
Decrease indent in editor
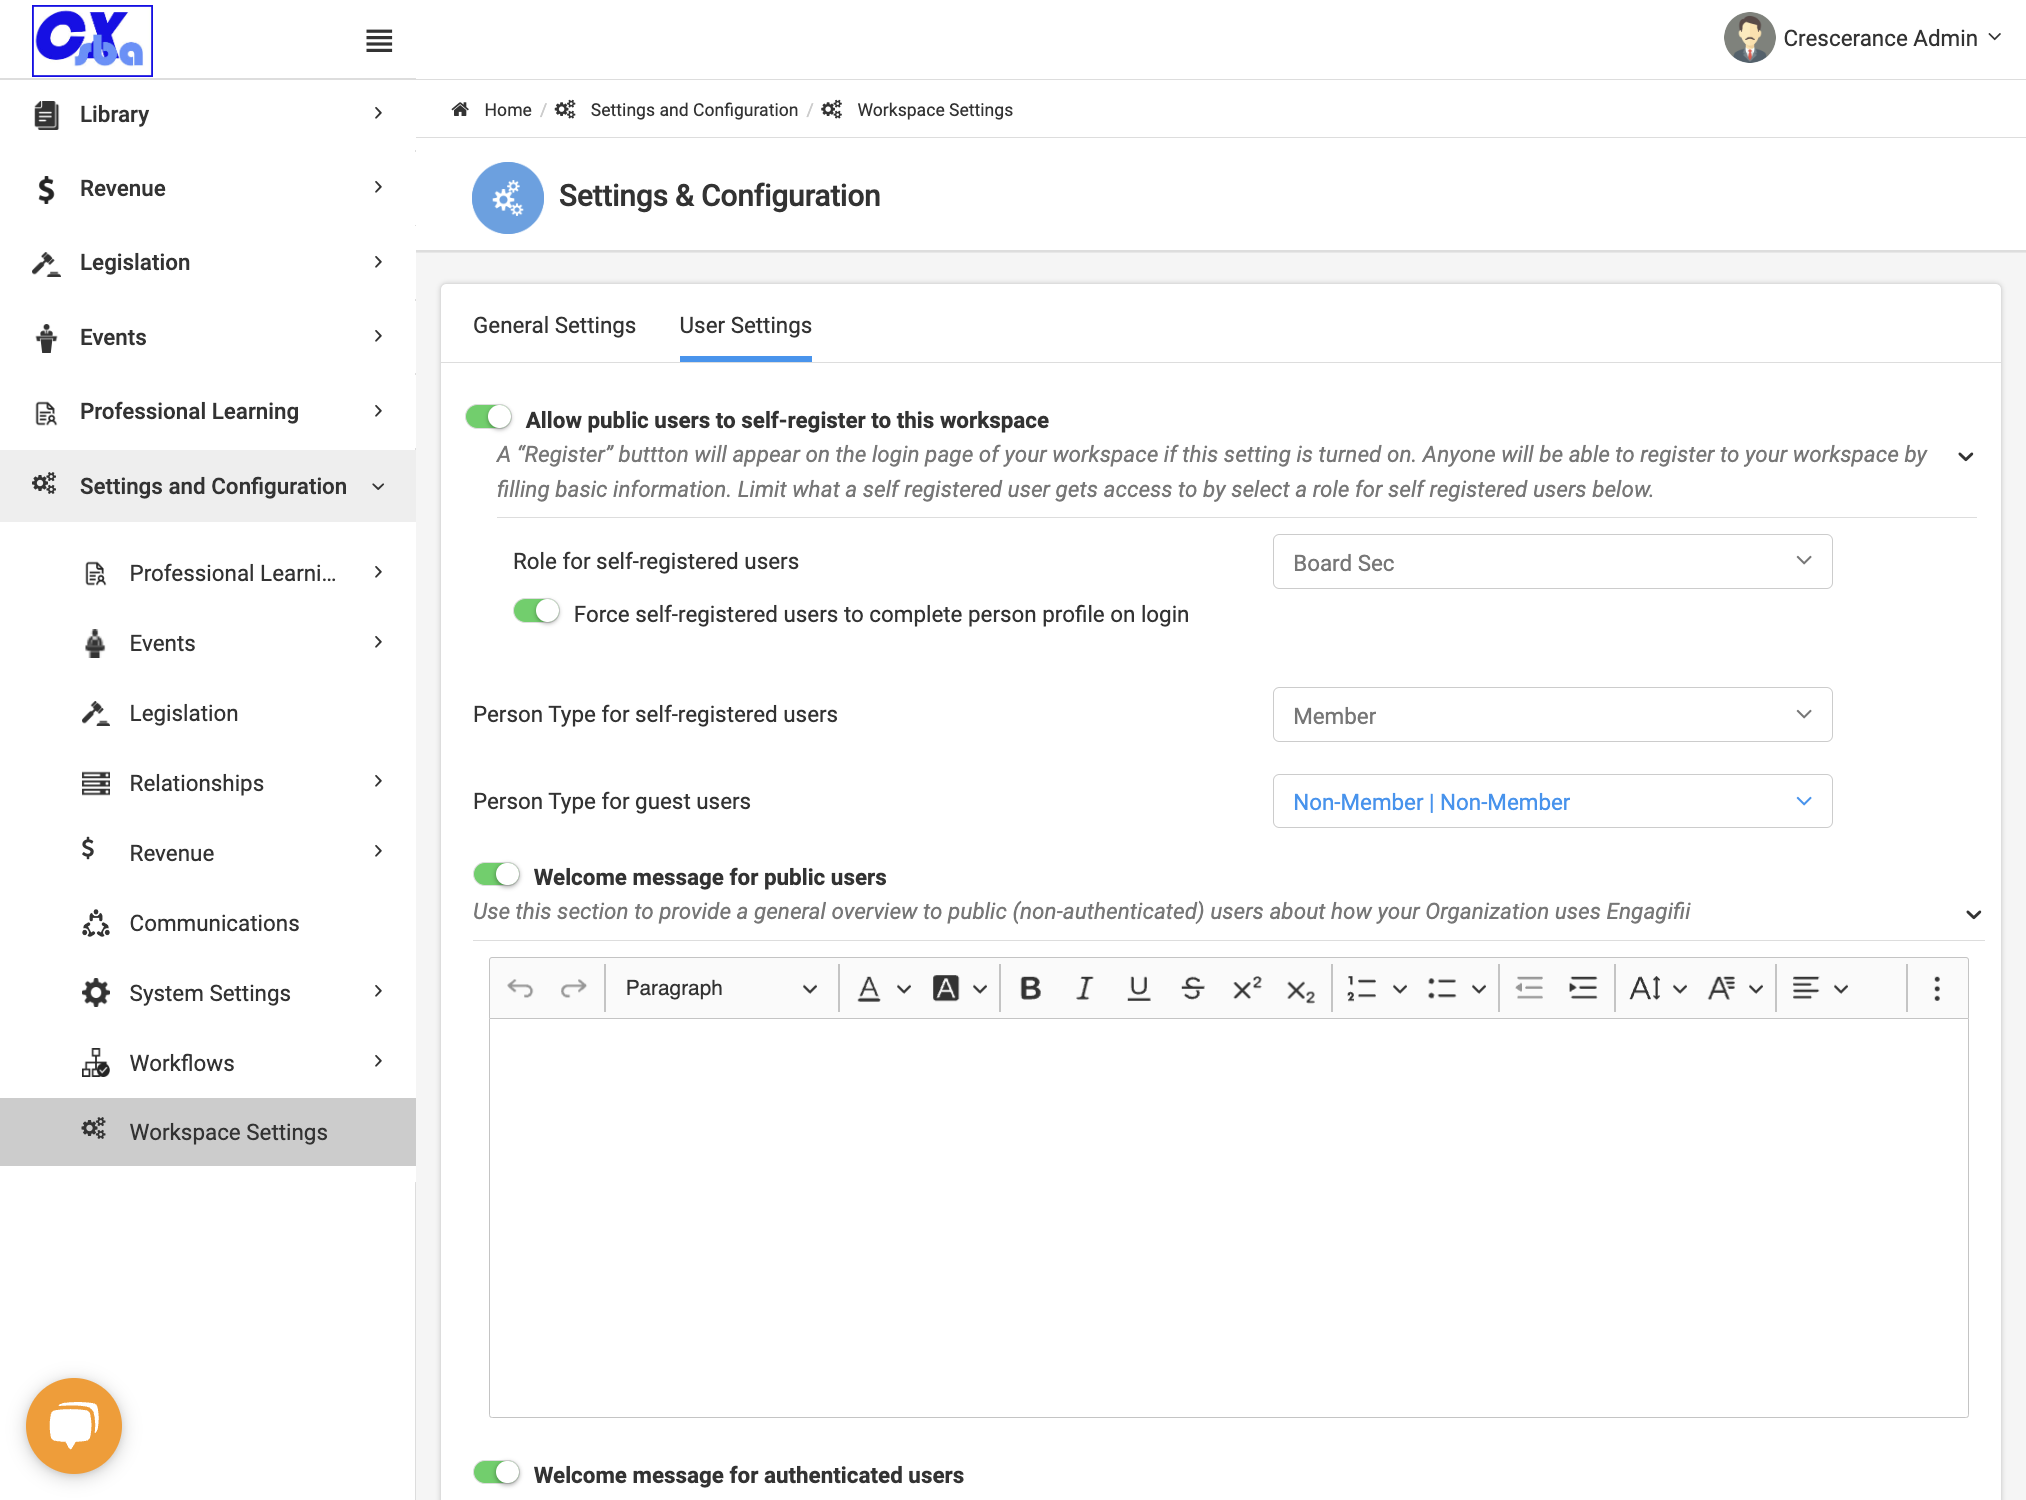[x=1529, y=988]
